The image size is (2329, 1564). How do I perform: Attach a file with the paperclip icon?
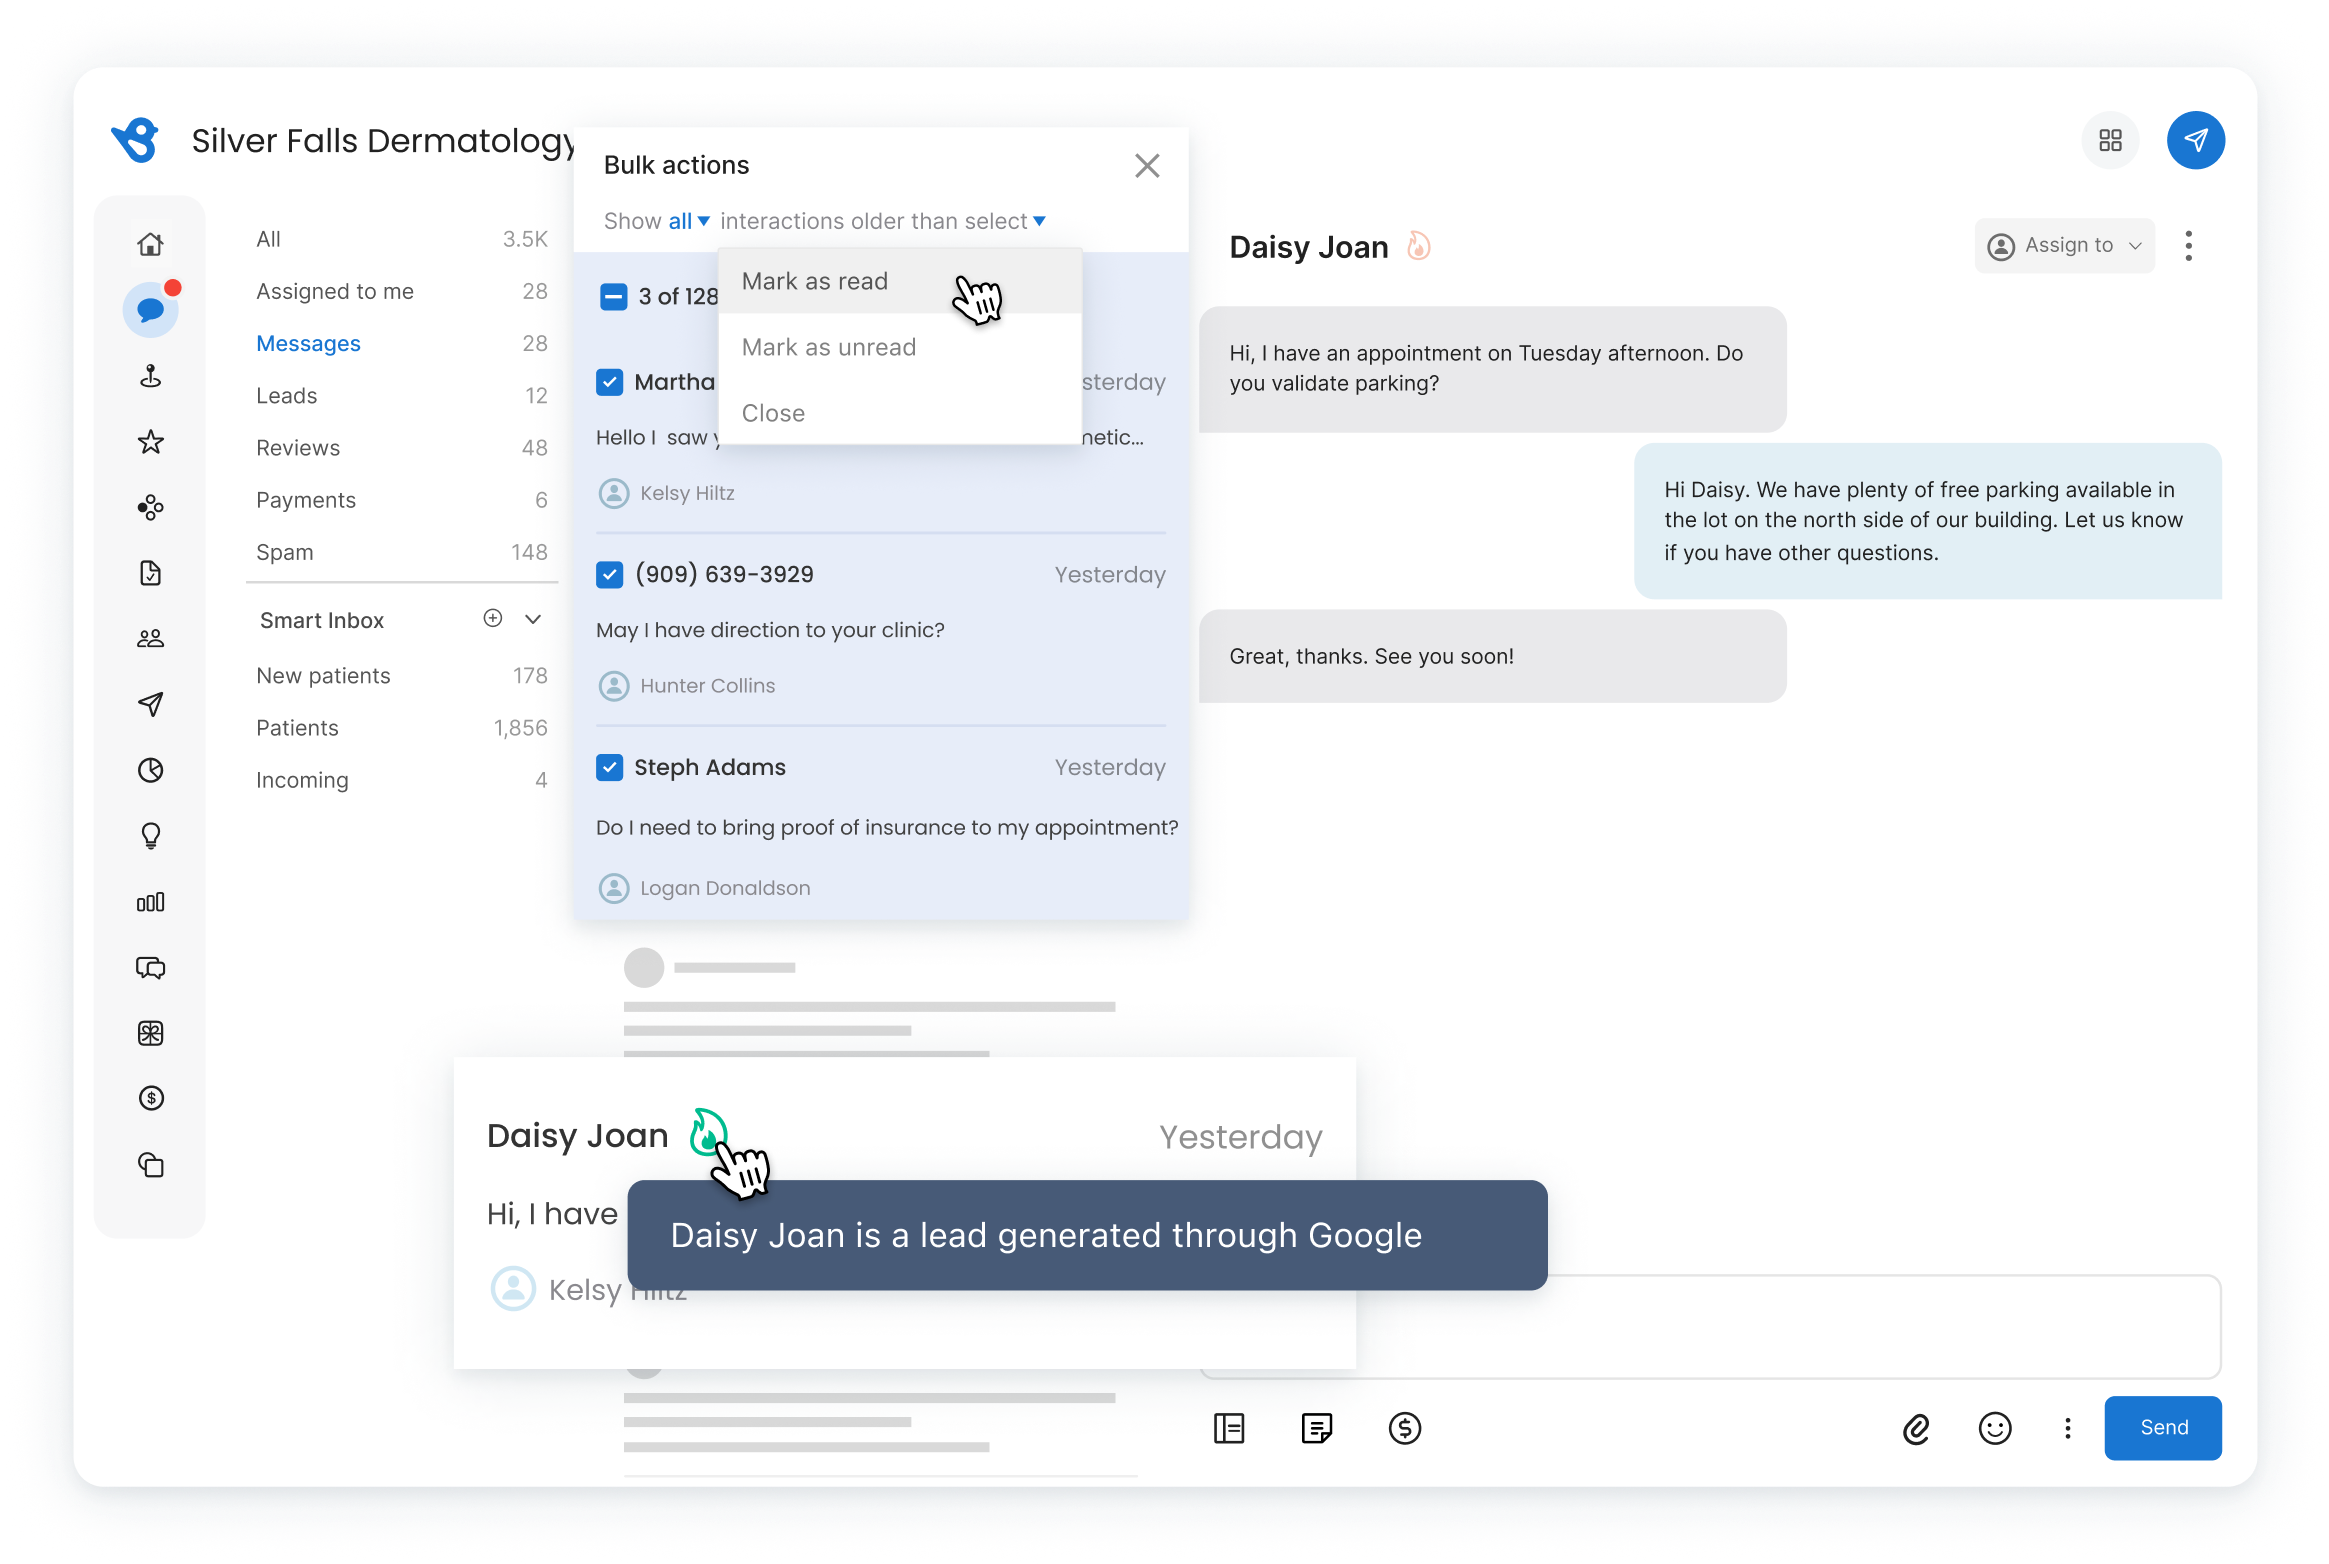tap(1916, 1428)
